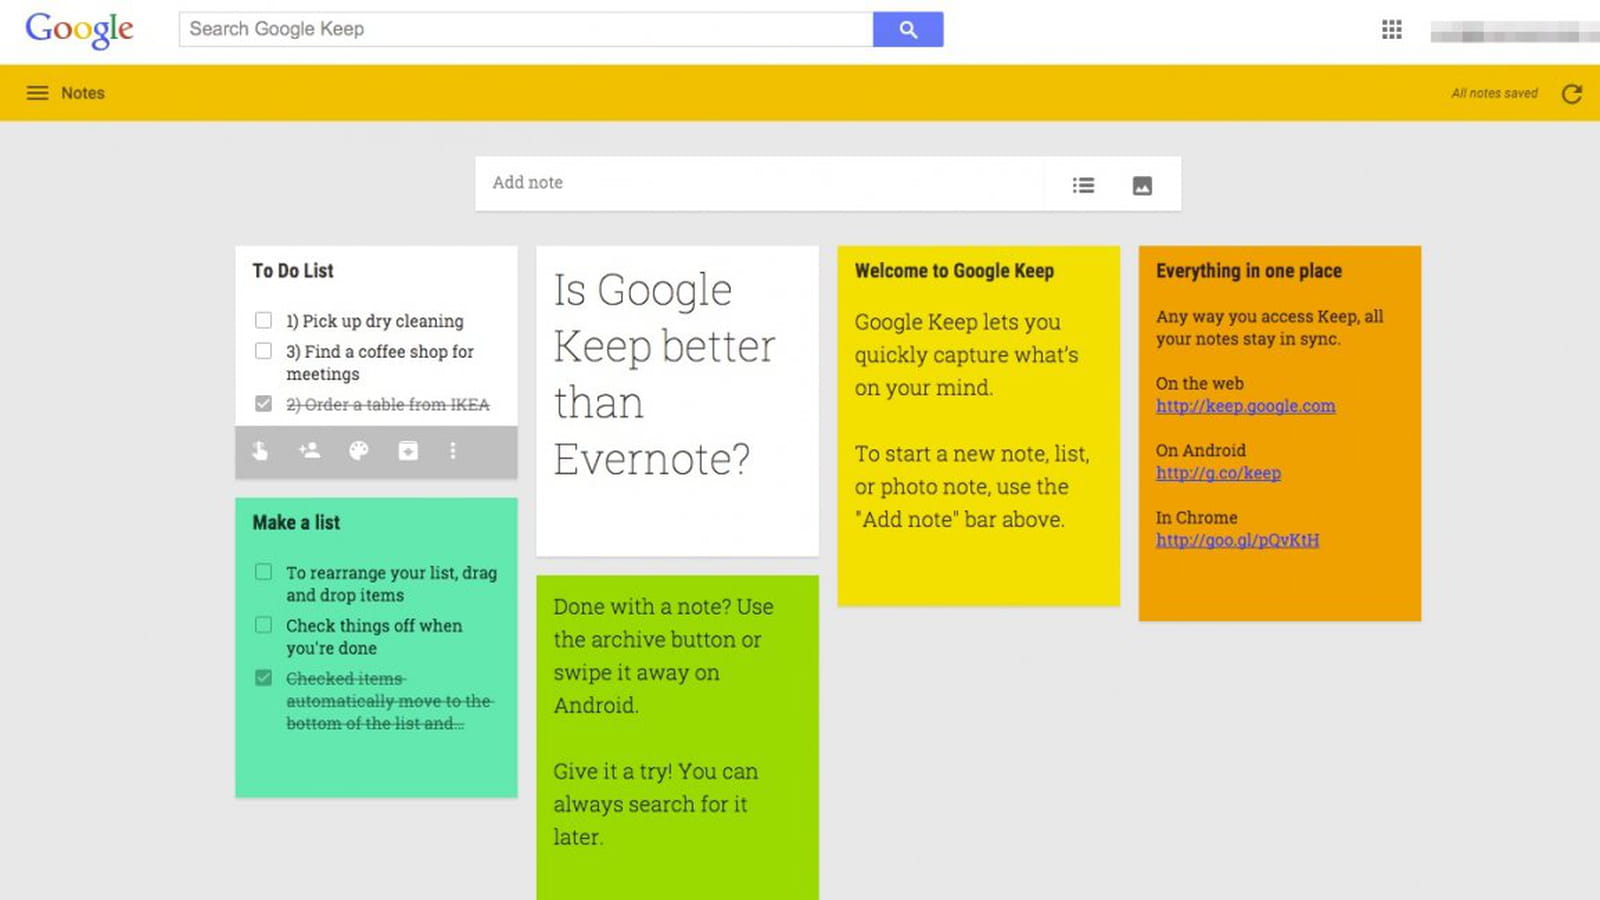Open color palette for To Do List
Screen dimensions: 1600x900
coord(359,451)
